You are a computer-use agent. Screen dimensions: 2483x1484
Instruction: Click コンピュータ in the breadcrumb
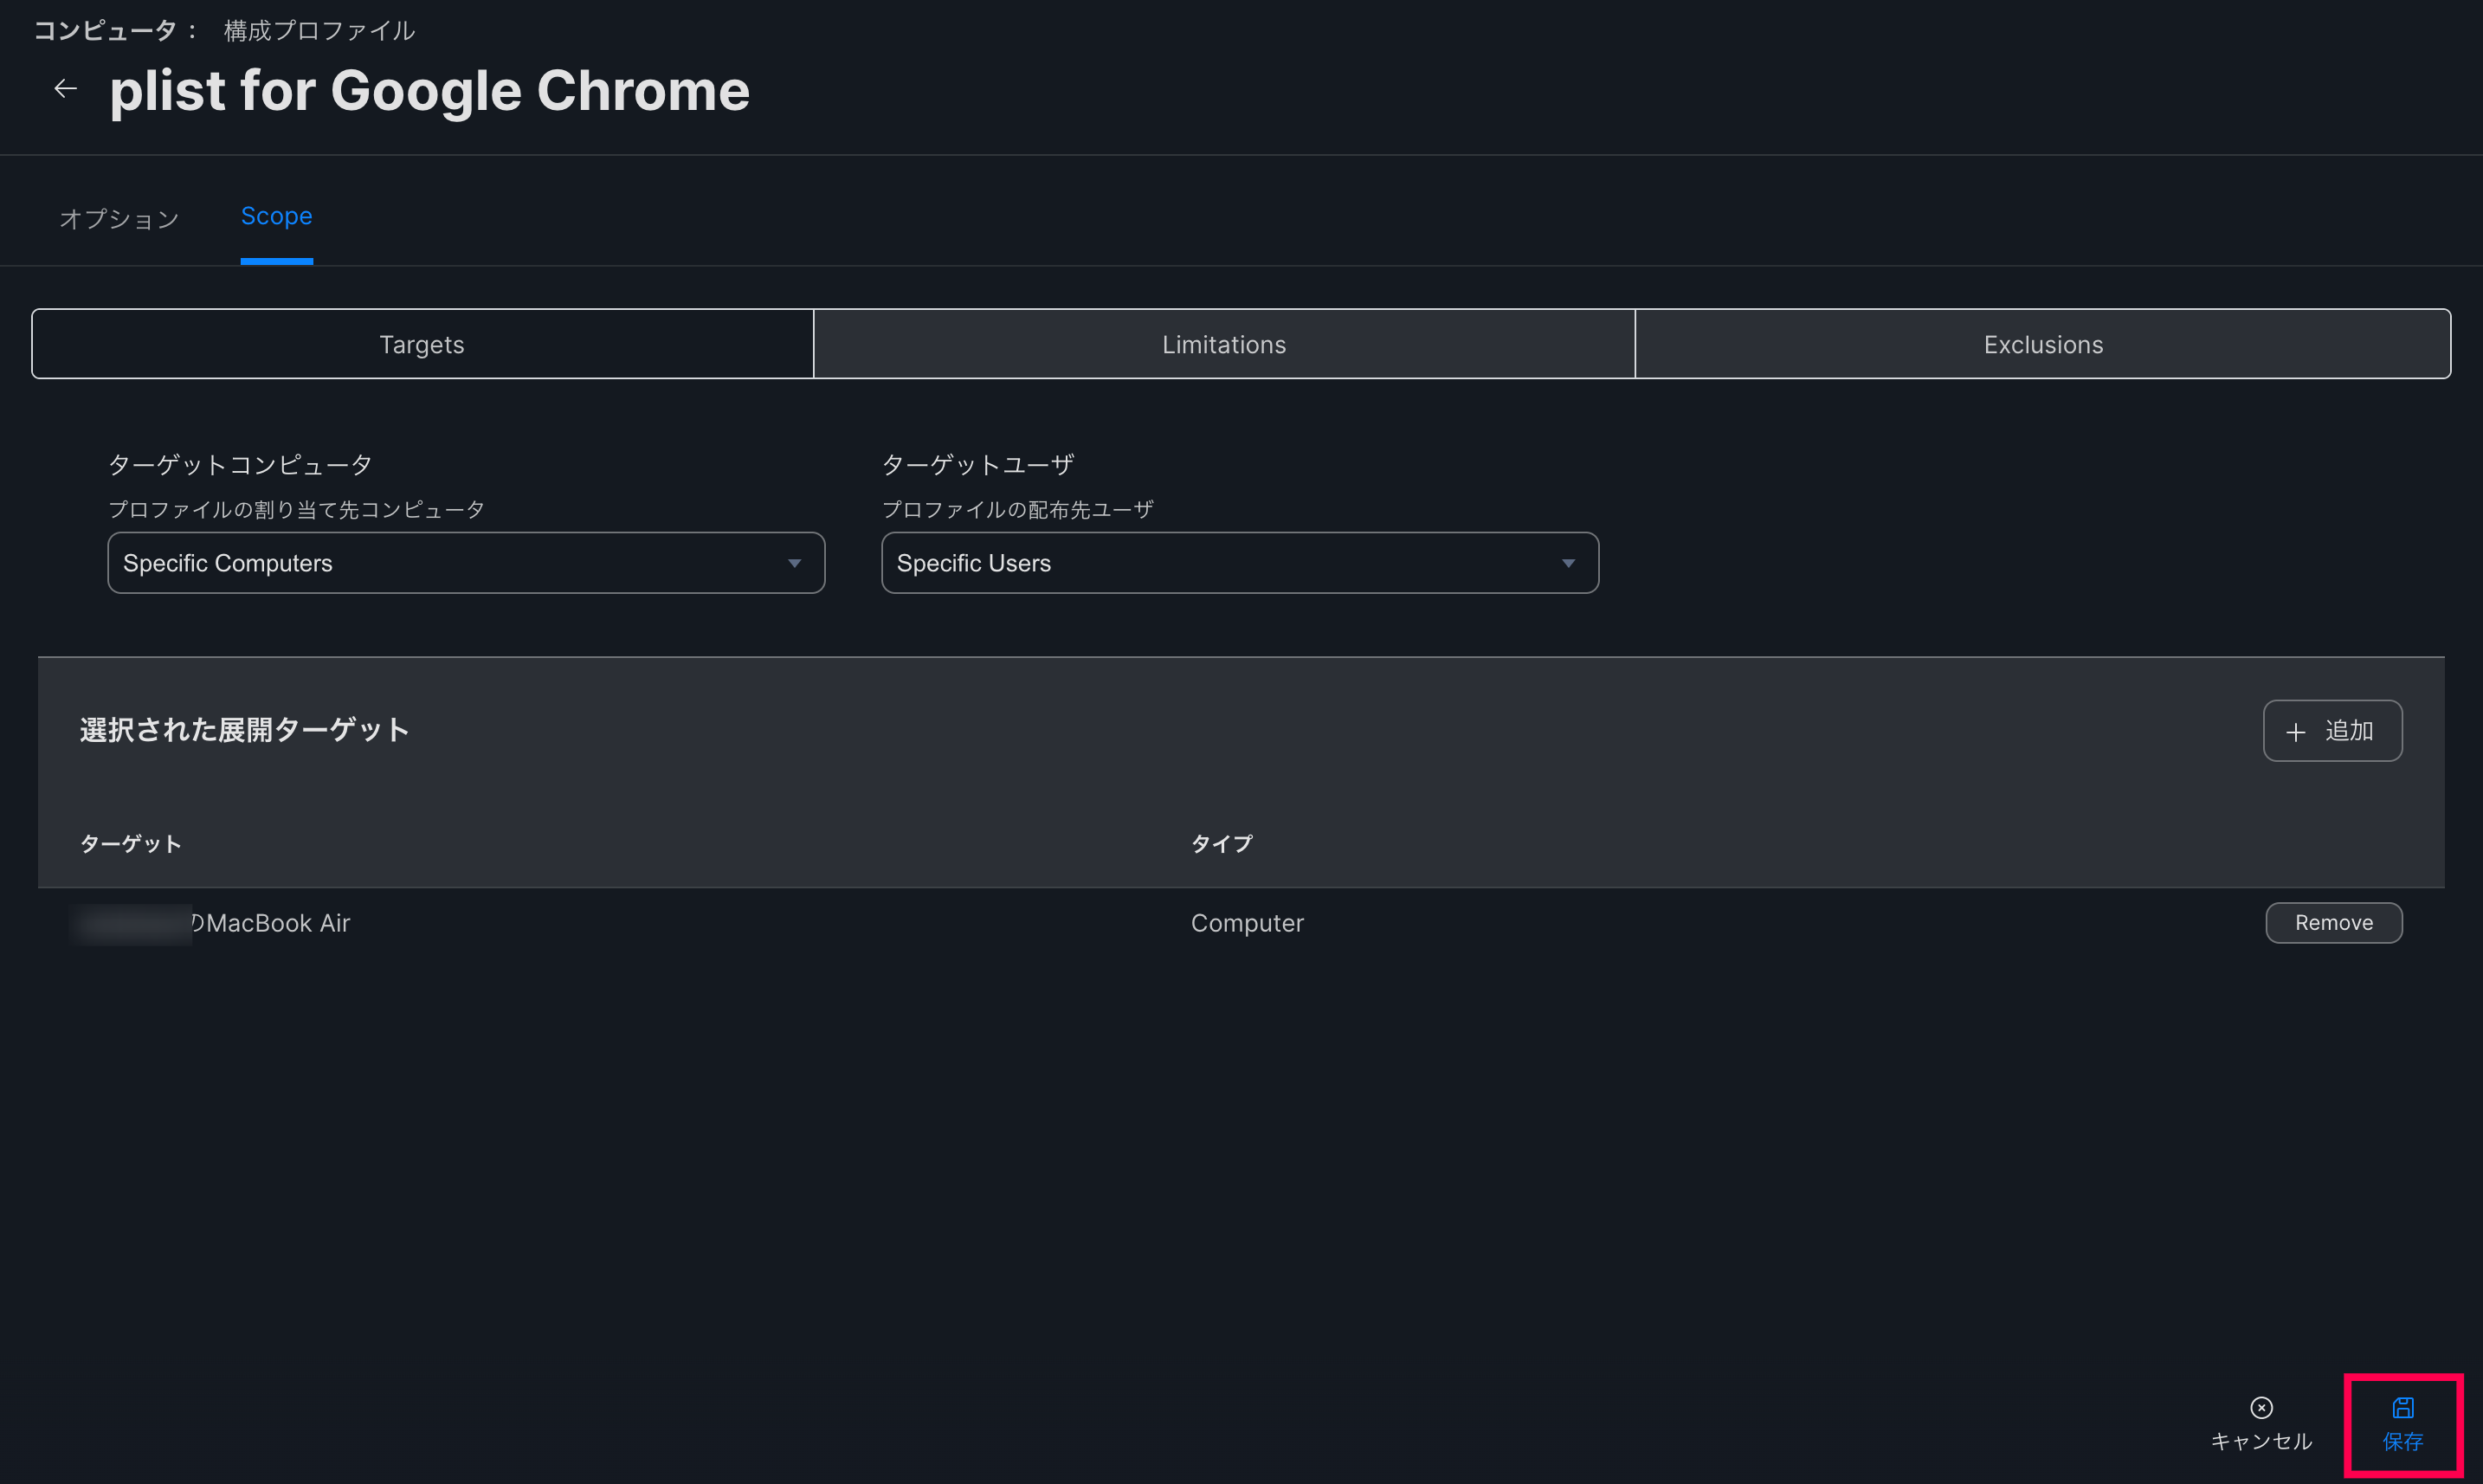tap(103, 30)
